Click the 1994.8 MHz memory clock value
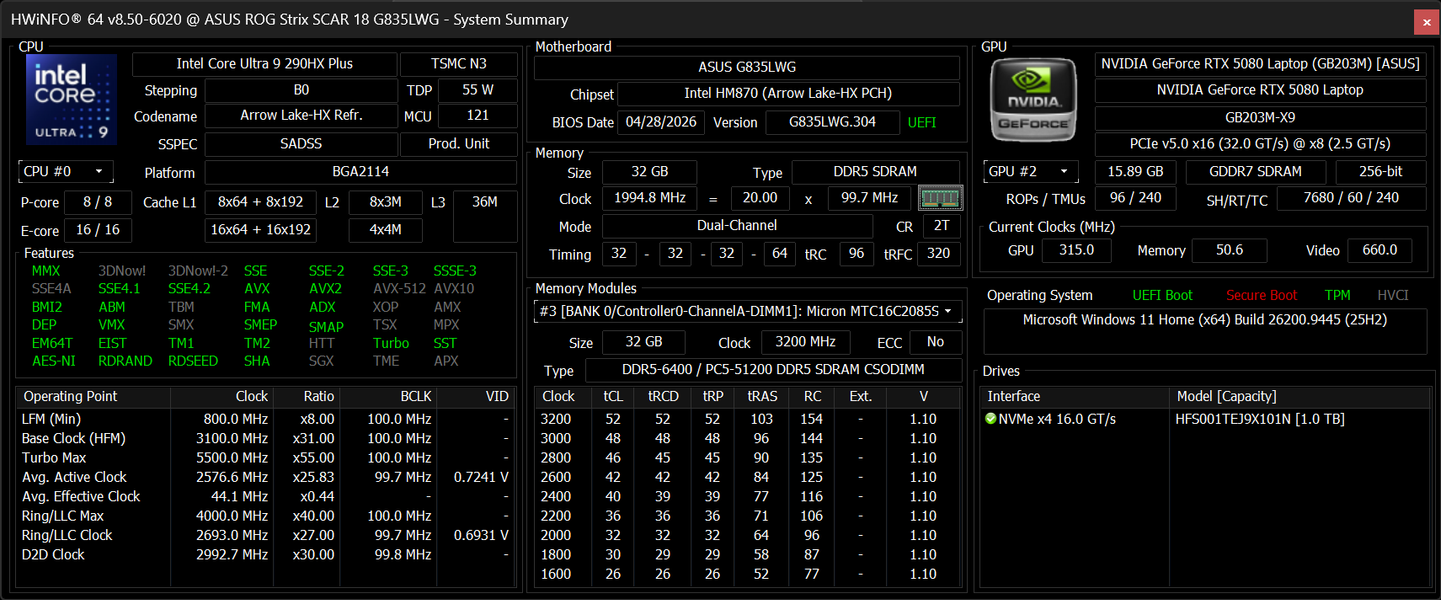 [651, 198]
